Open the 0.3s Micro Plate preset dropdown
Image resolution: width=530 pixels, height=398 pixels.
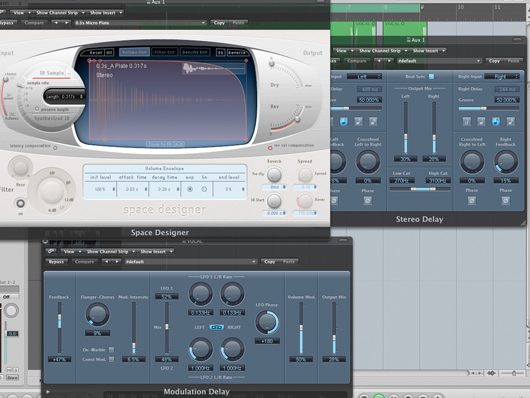(140, 23)
